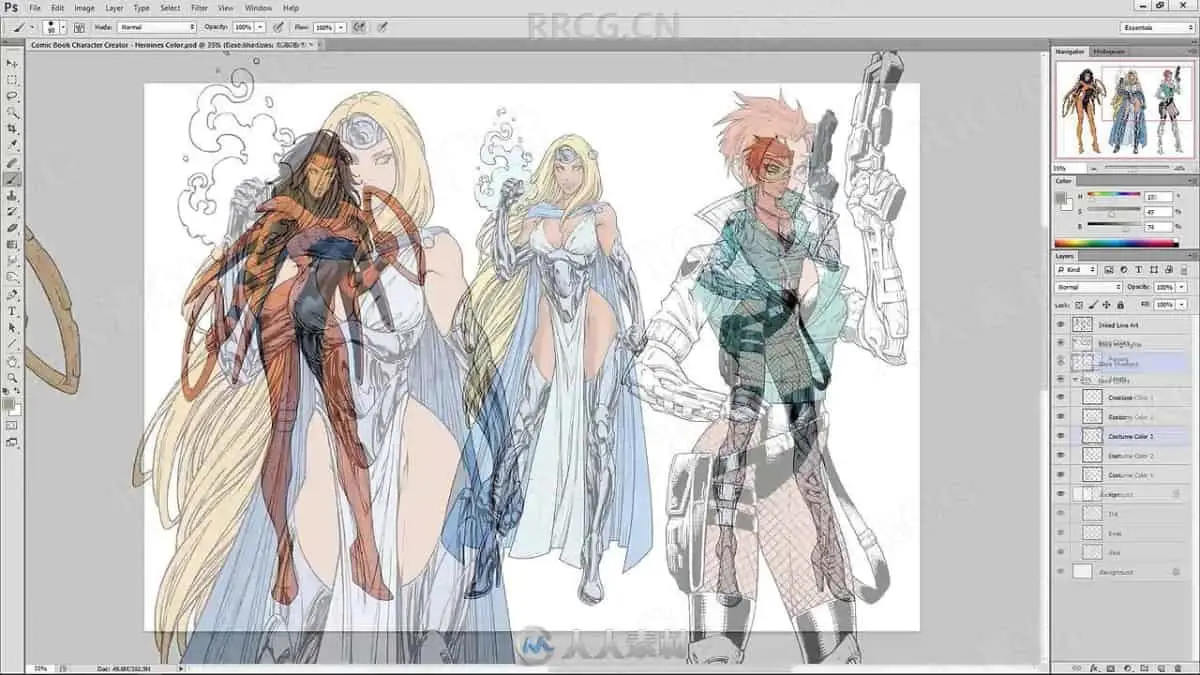
Task: Toggle eye of Costume layer above Color 3
Action: coord(1061,417)
